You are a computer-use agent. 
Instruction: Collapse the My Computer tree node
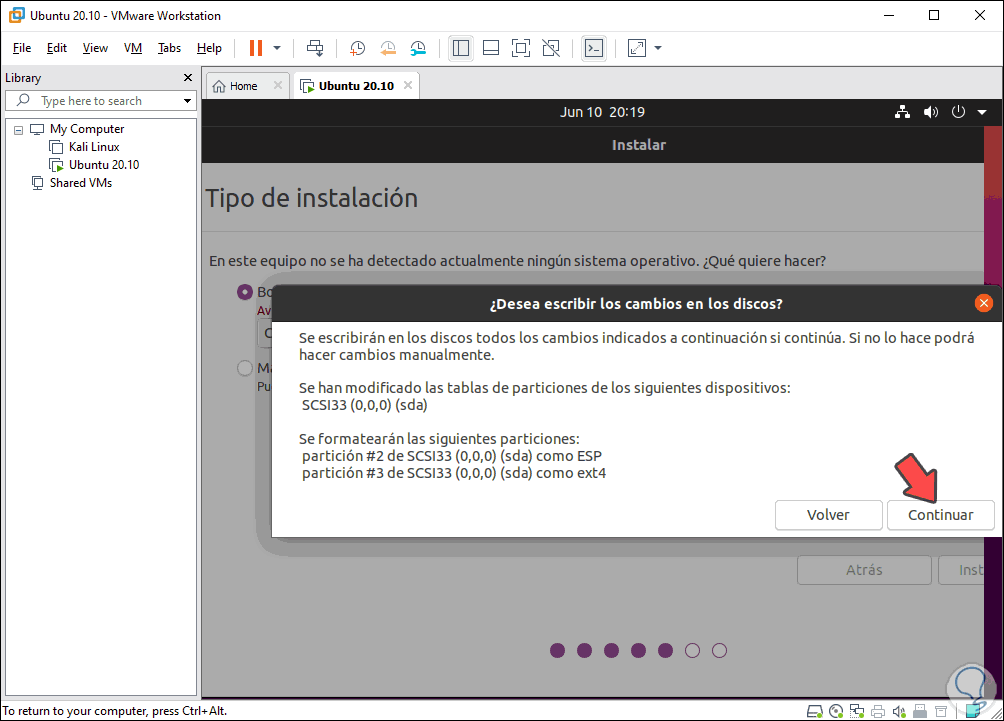(19, 130)
